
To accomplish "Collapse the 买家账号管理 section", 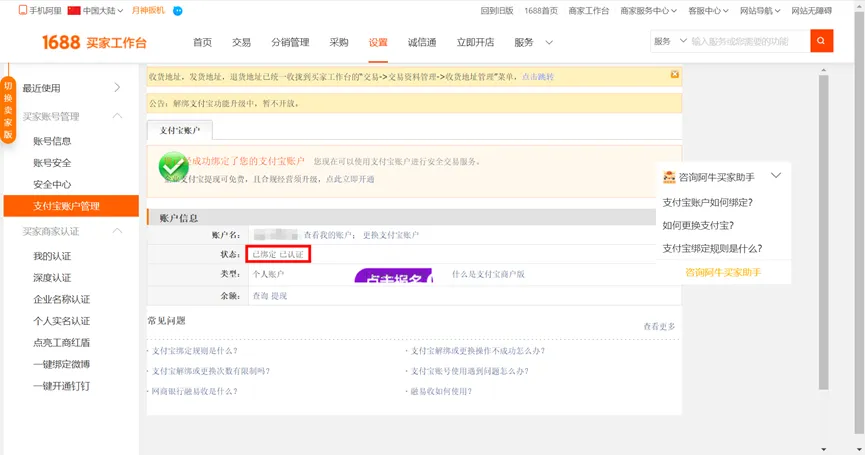I will (x=117, y=116).
